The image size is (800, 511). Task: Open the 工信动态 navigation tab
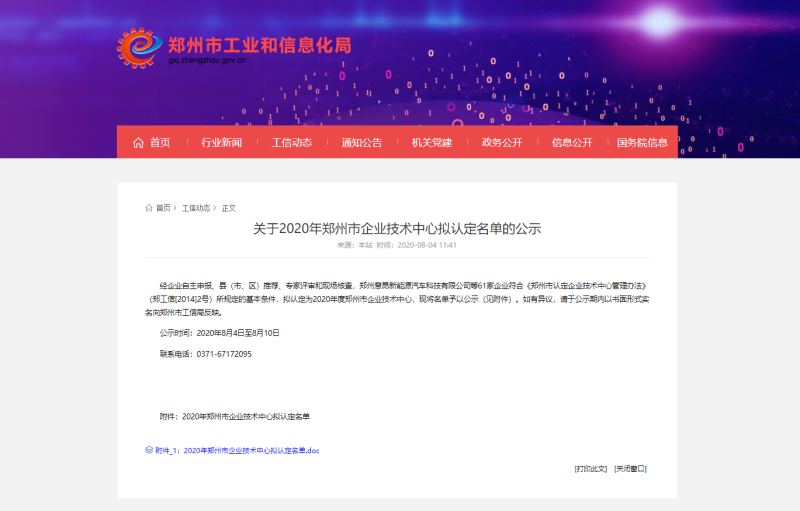point(291,142)
